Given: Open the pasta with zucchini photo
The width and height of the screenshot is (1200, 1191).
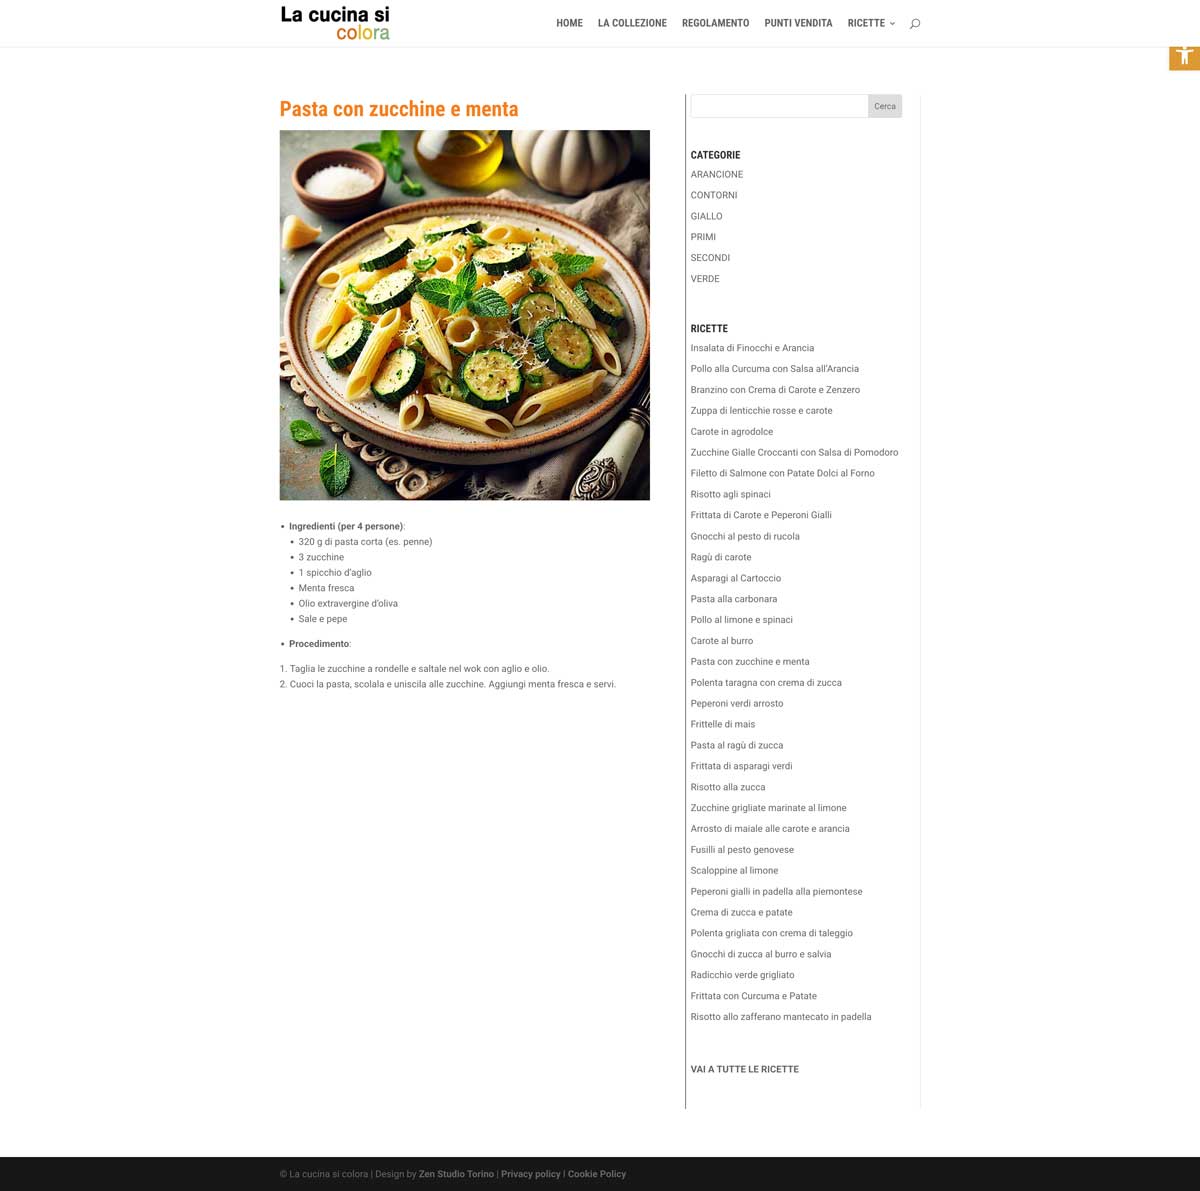Looking at the screenshot, I should (465, 315).
